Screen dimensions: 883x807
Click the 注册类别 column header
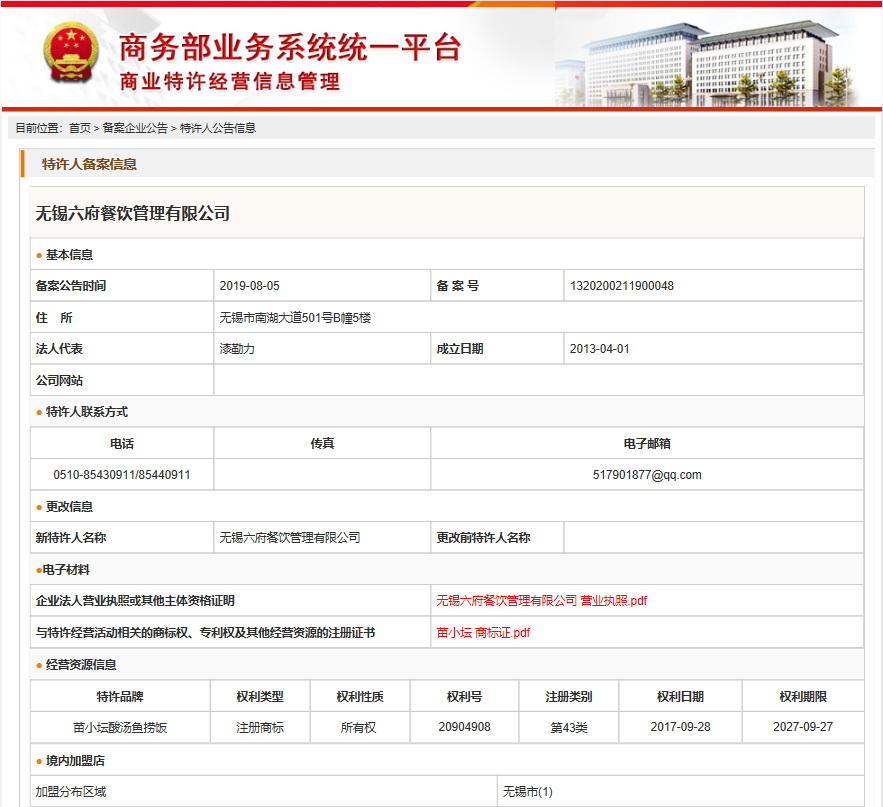point(569,697)
